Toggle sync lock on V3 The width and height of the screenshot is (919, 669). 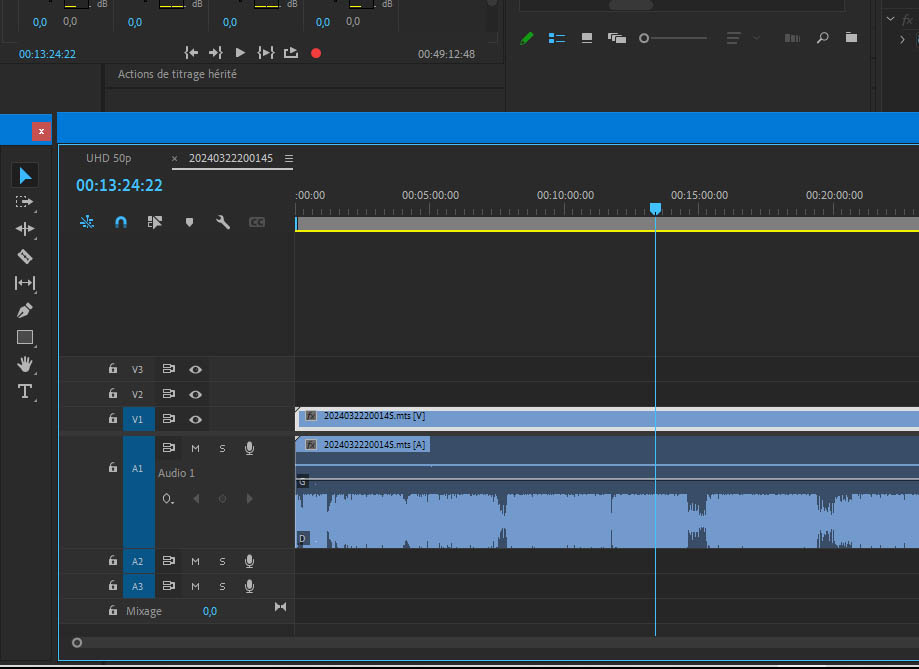tap(169, 369)
